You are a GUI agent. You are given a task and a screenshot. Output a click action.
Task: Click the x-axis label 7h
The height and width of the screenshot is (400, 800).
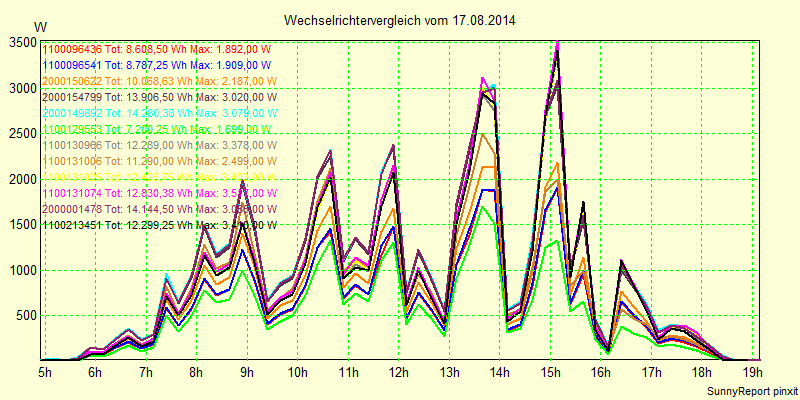146,371
